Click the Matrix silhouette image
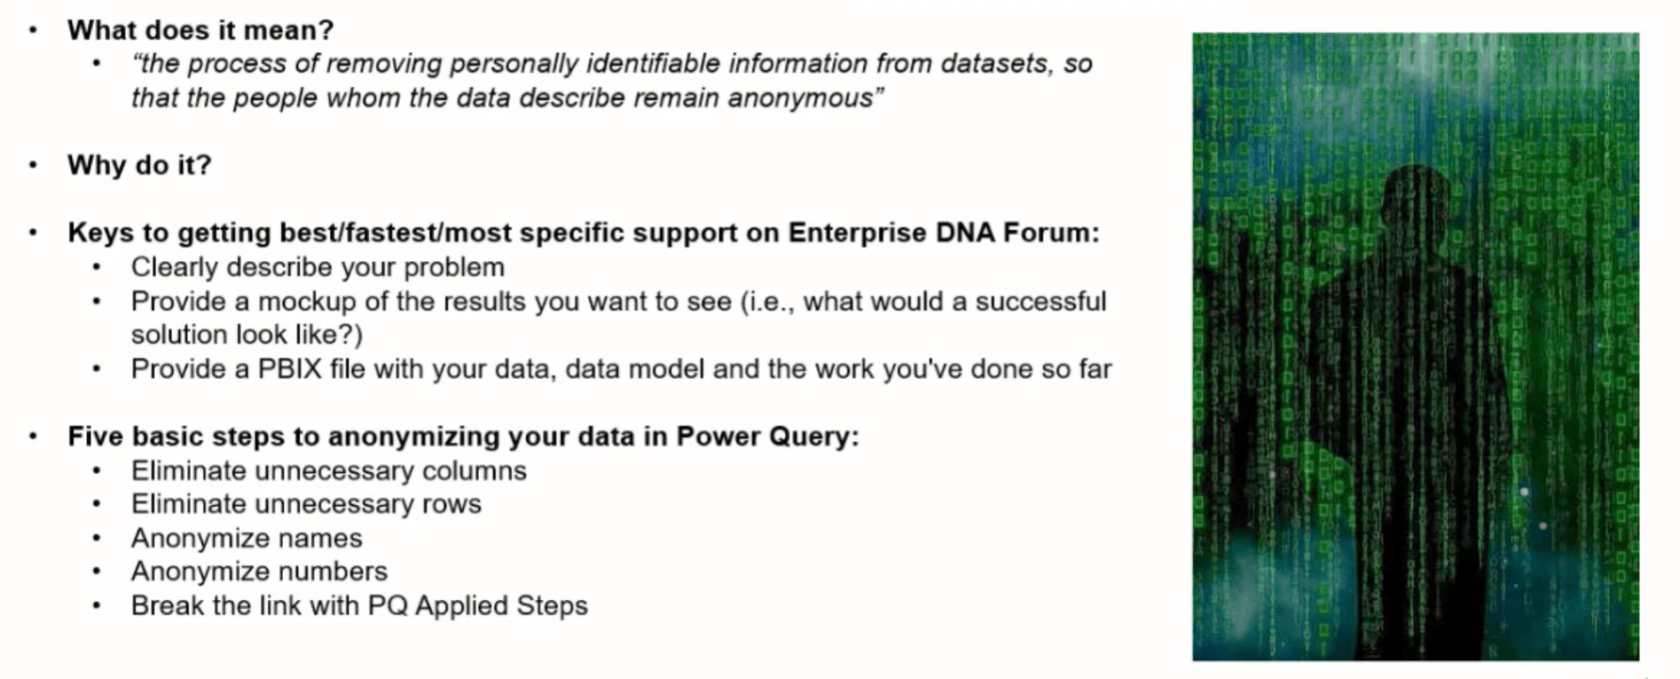 1415,347
